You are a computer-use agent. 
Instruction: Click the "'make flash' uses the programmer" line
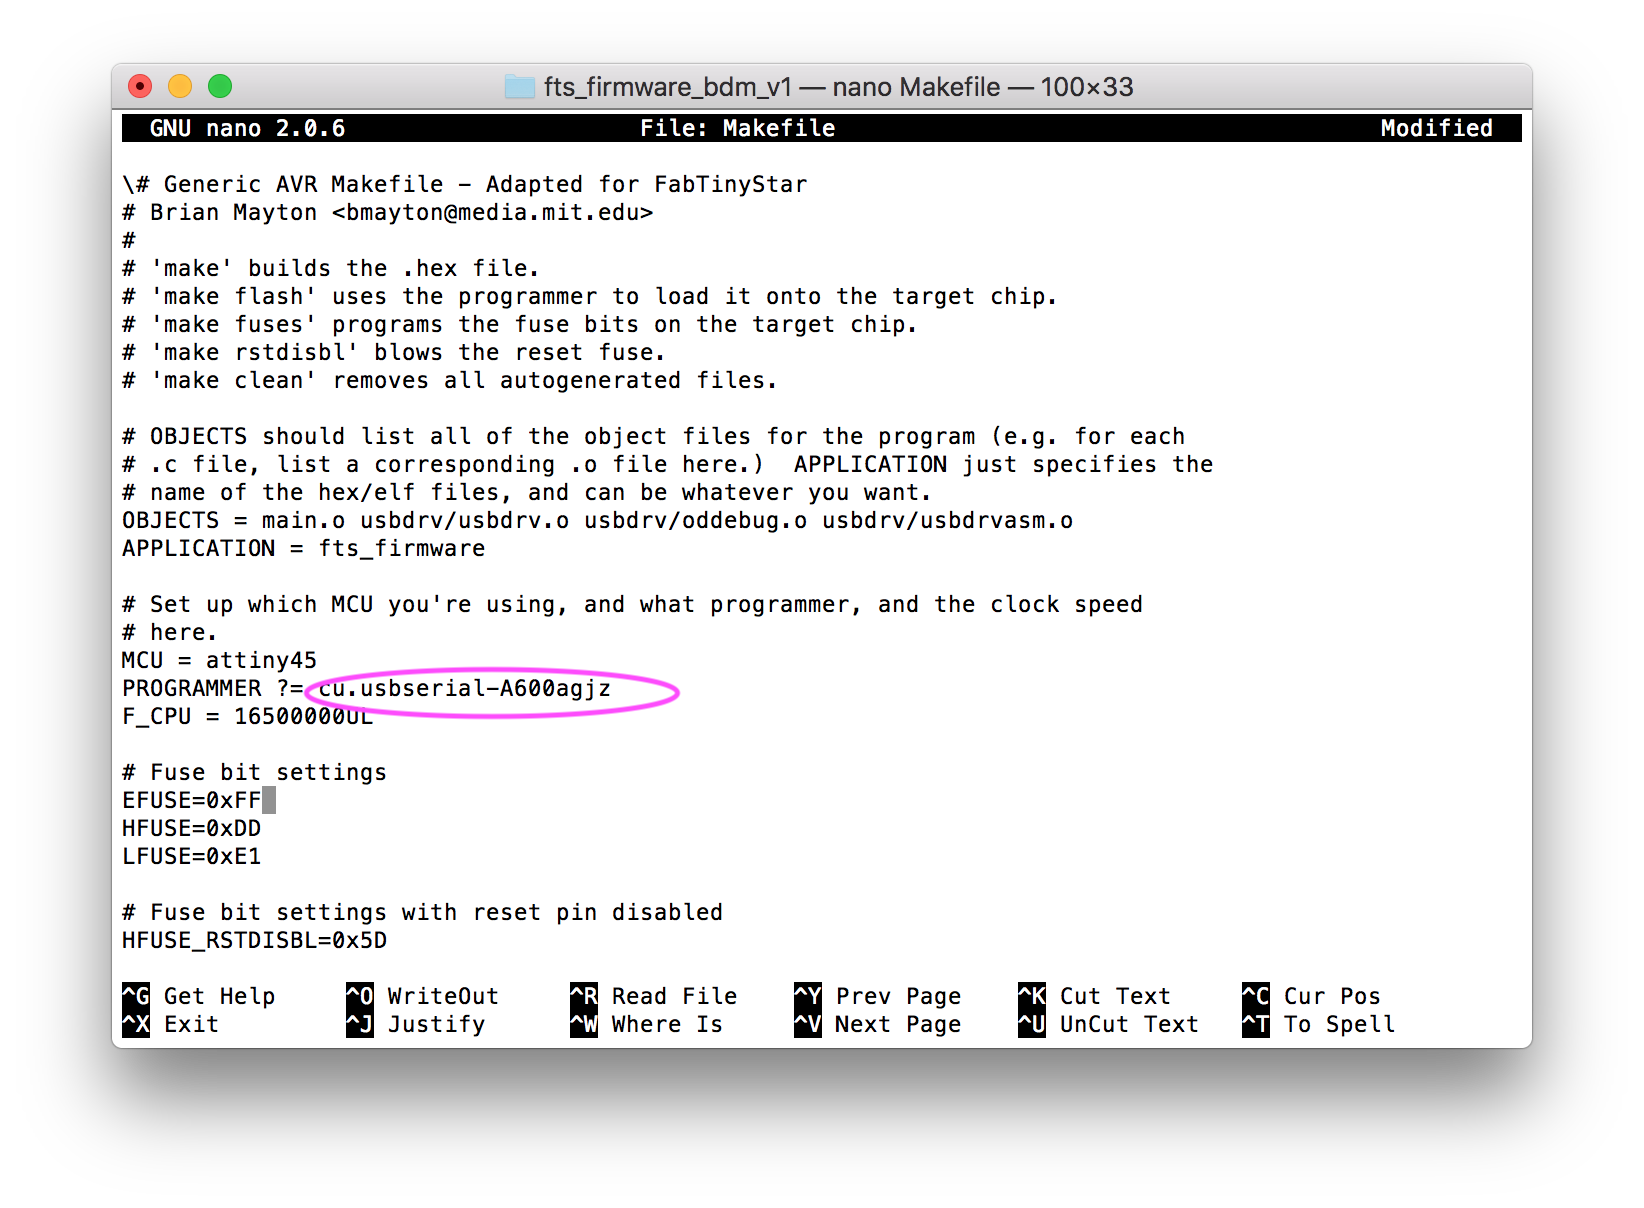pyautogui.click(x=590, y=296)
